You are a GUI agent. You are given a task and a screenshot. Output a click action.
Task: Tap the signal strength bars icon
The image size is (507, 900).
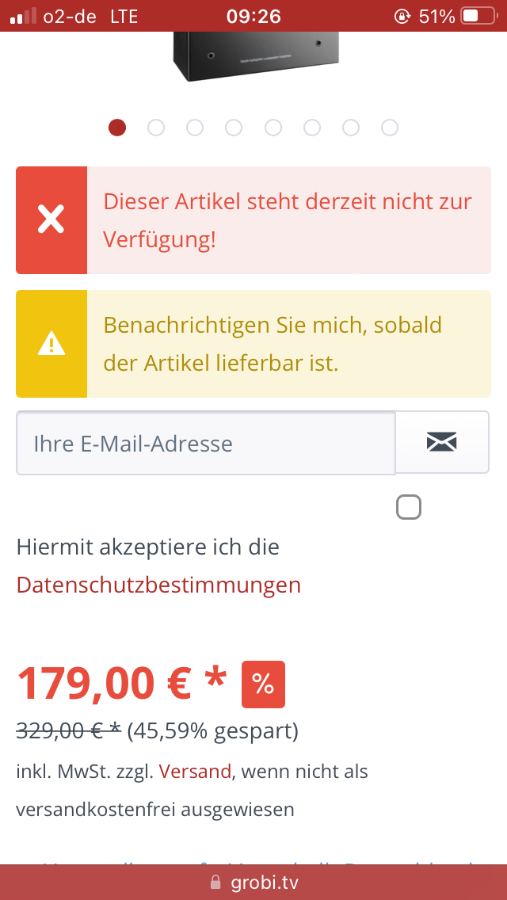click(24, 16)
